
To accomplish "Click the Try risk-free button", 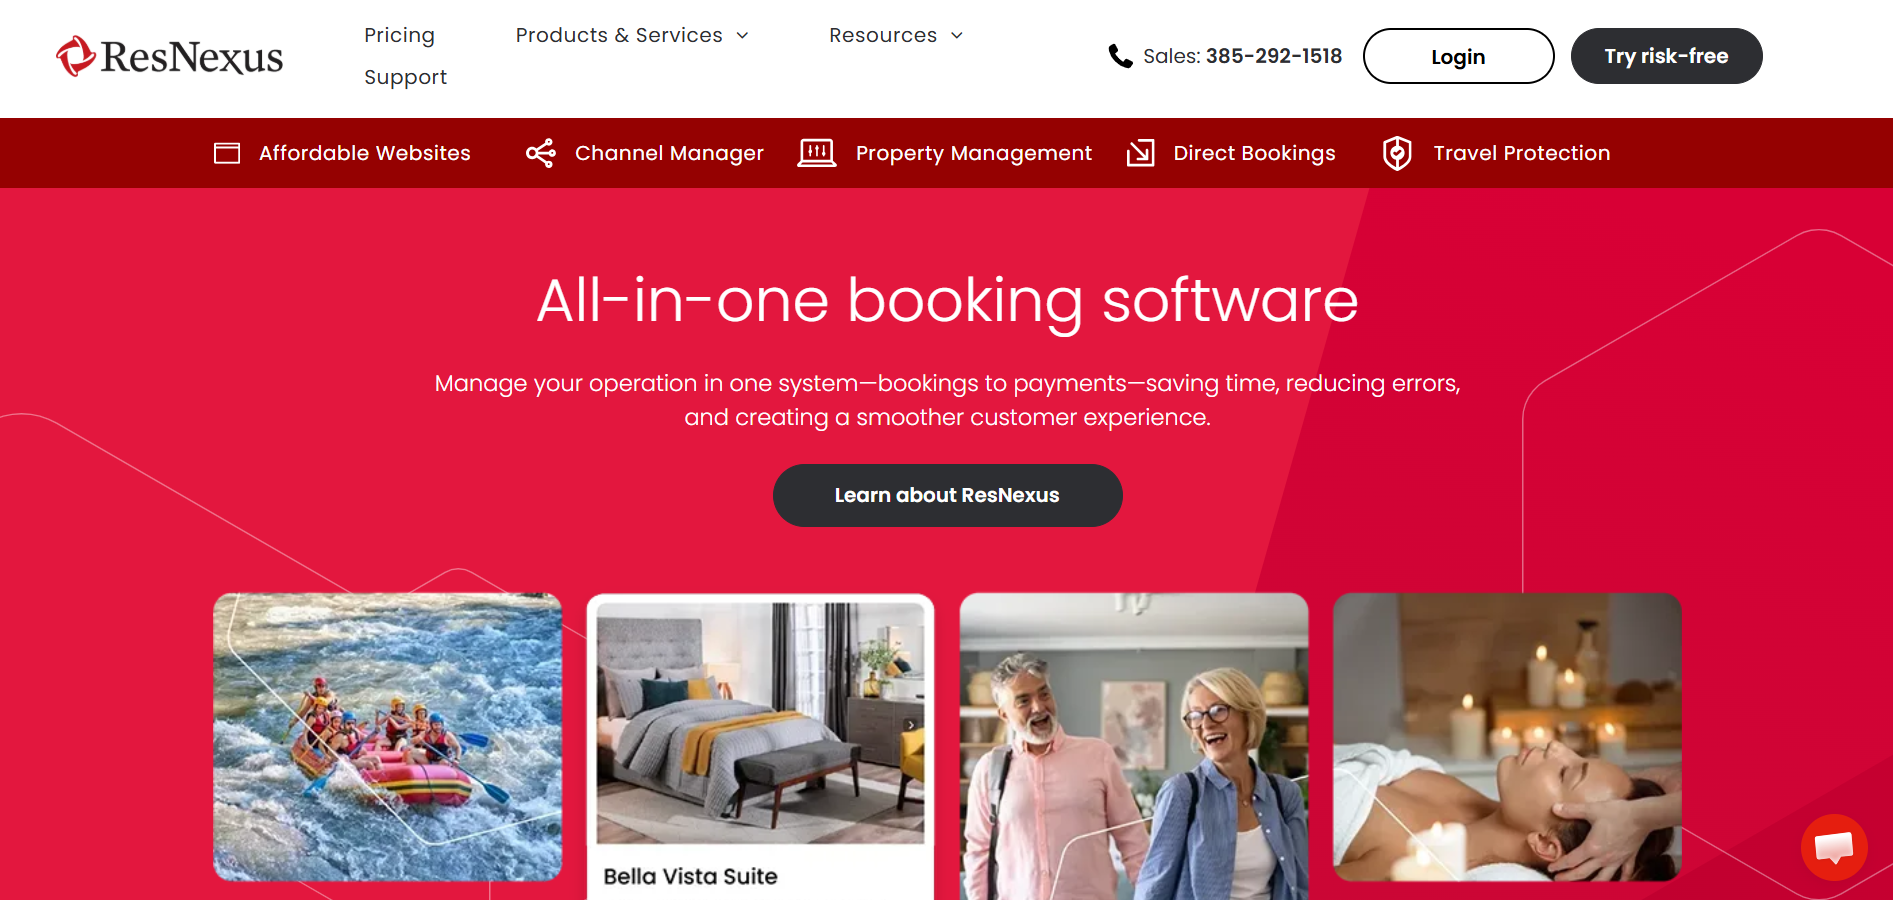I will pos(1666,56).
